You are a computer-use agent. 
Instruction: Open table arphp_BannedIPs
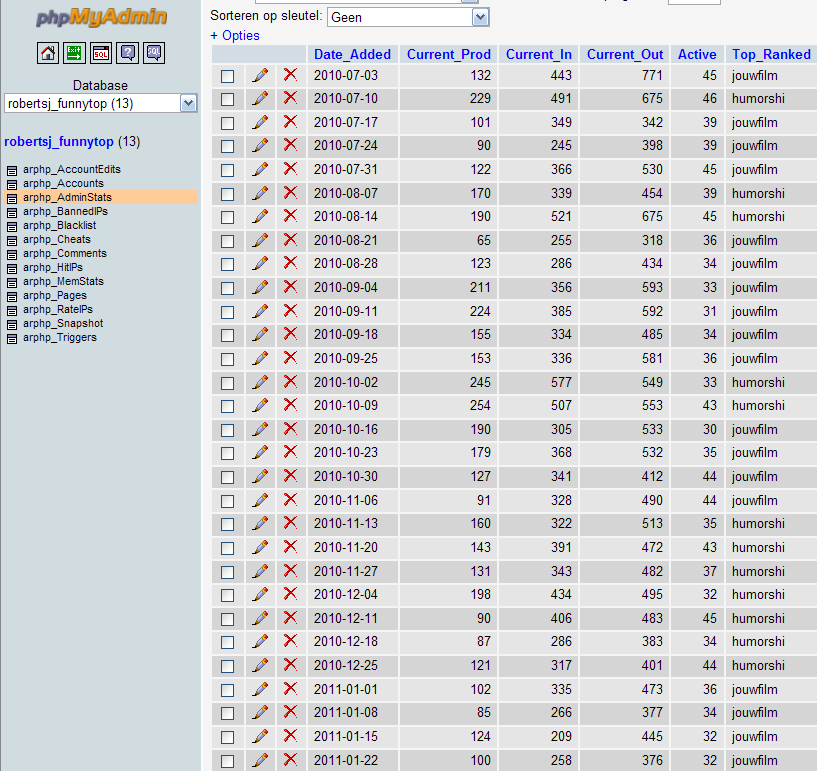tap(65, 212)
